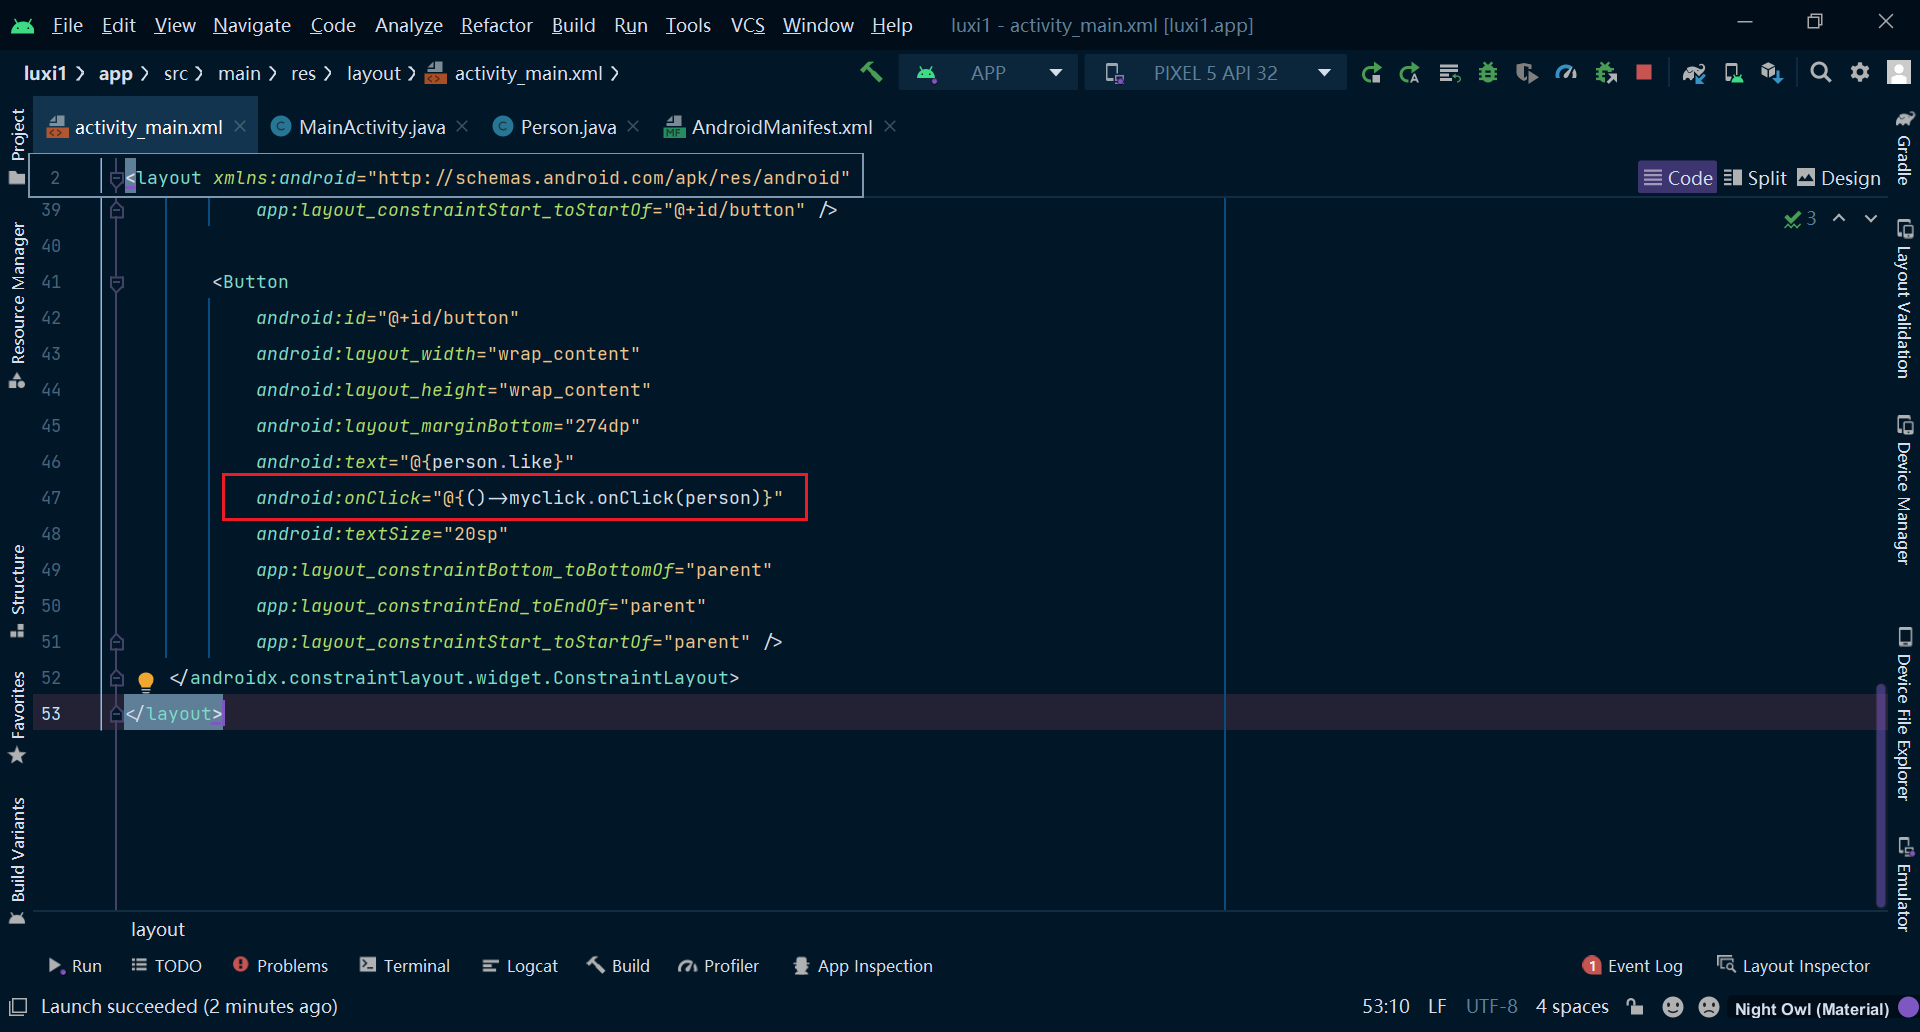1920x1032 pixels.
Task: Click the user account avatar icon
Action: (1899, 72)
